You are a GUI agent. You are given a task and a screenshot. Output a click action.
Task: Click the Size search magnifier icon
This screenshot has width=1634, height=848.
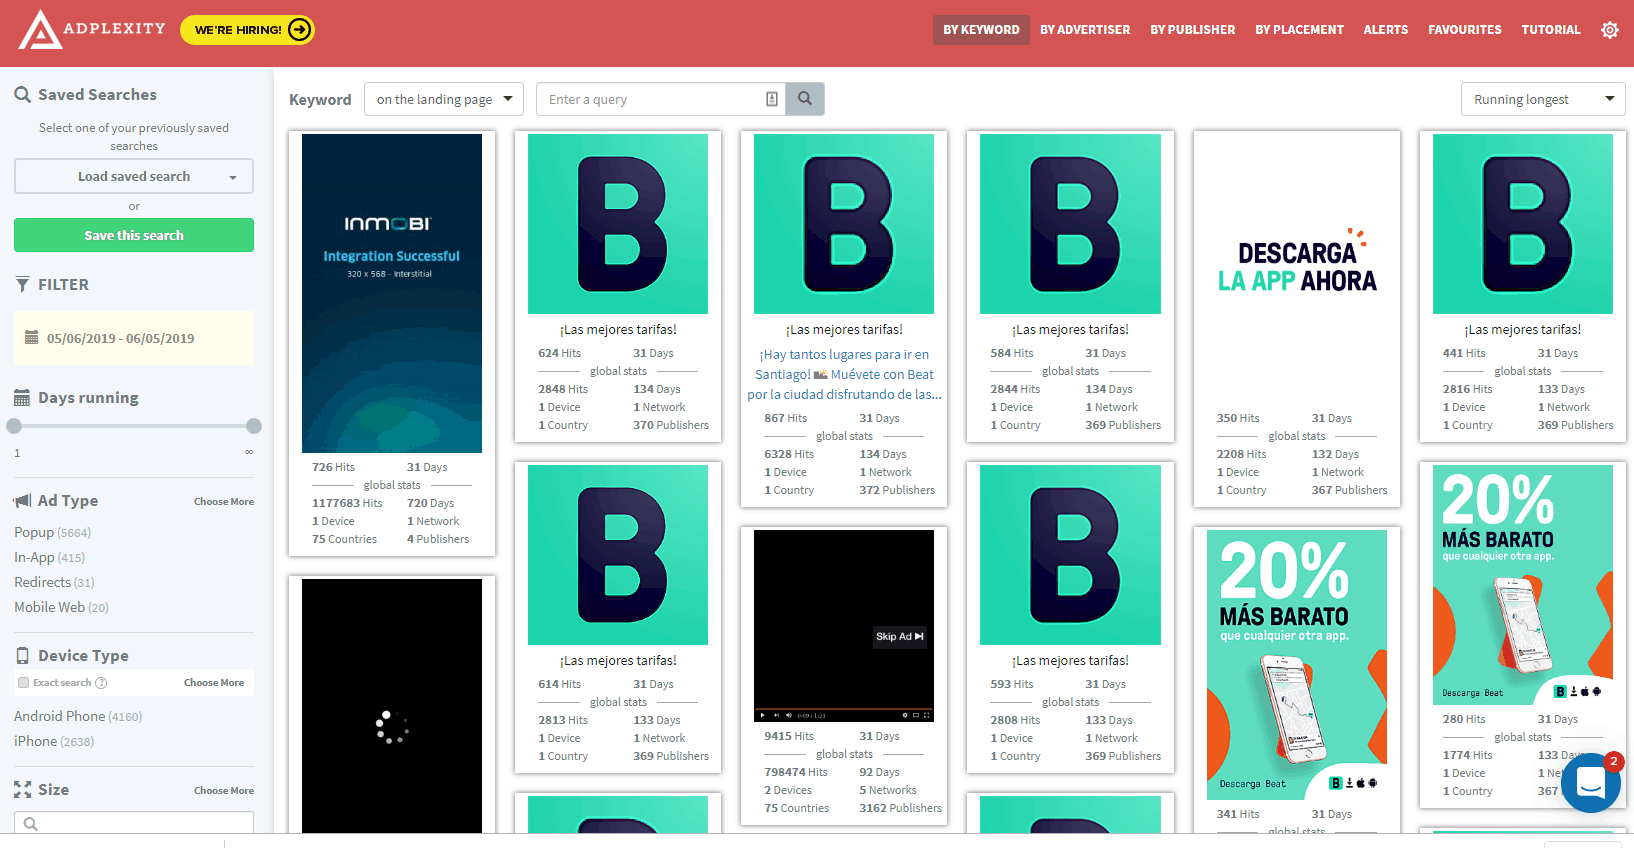[x=31, y=824]
